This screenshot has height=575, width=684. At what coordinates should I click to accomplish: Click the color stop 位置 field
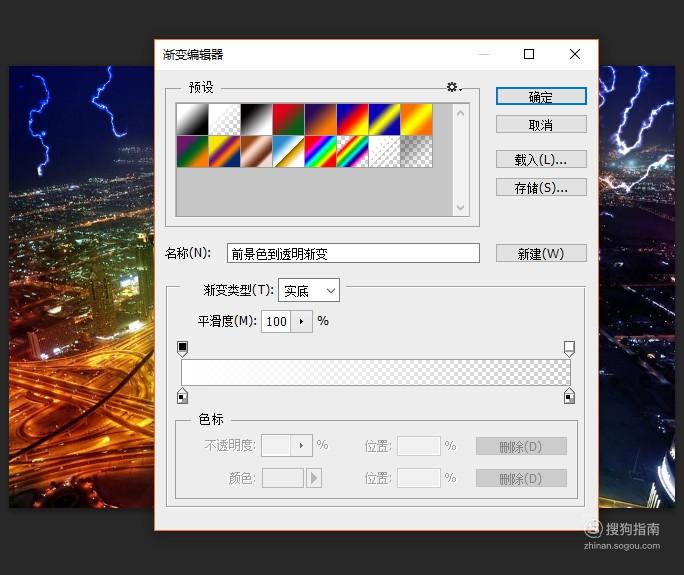click(419, 478)
